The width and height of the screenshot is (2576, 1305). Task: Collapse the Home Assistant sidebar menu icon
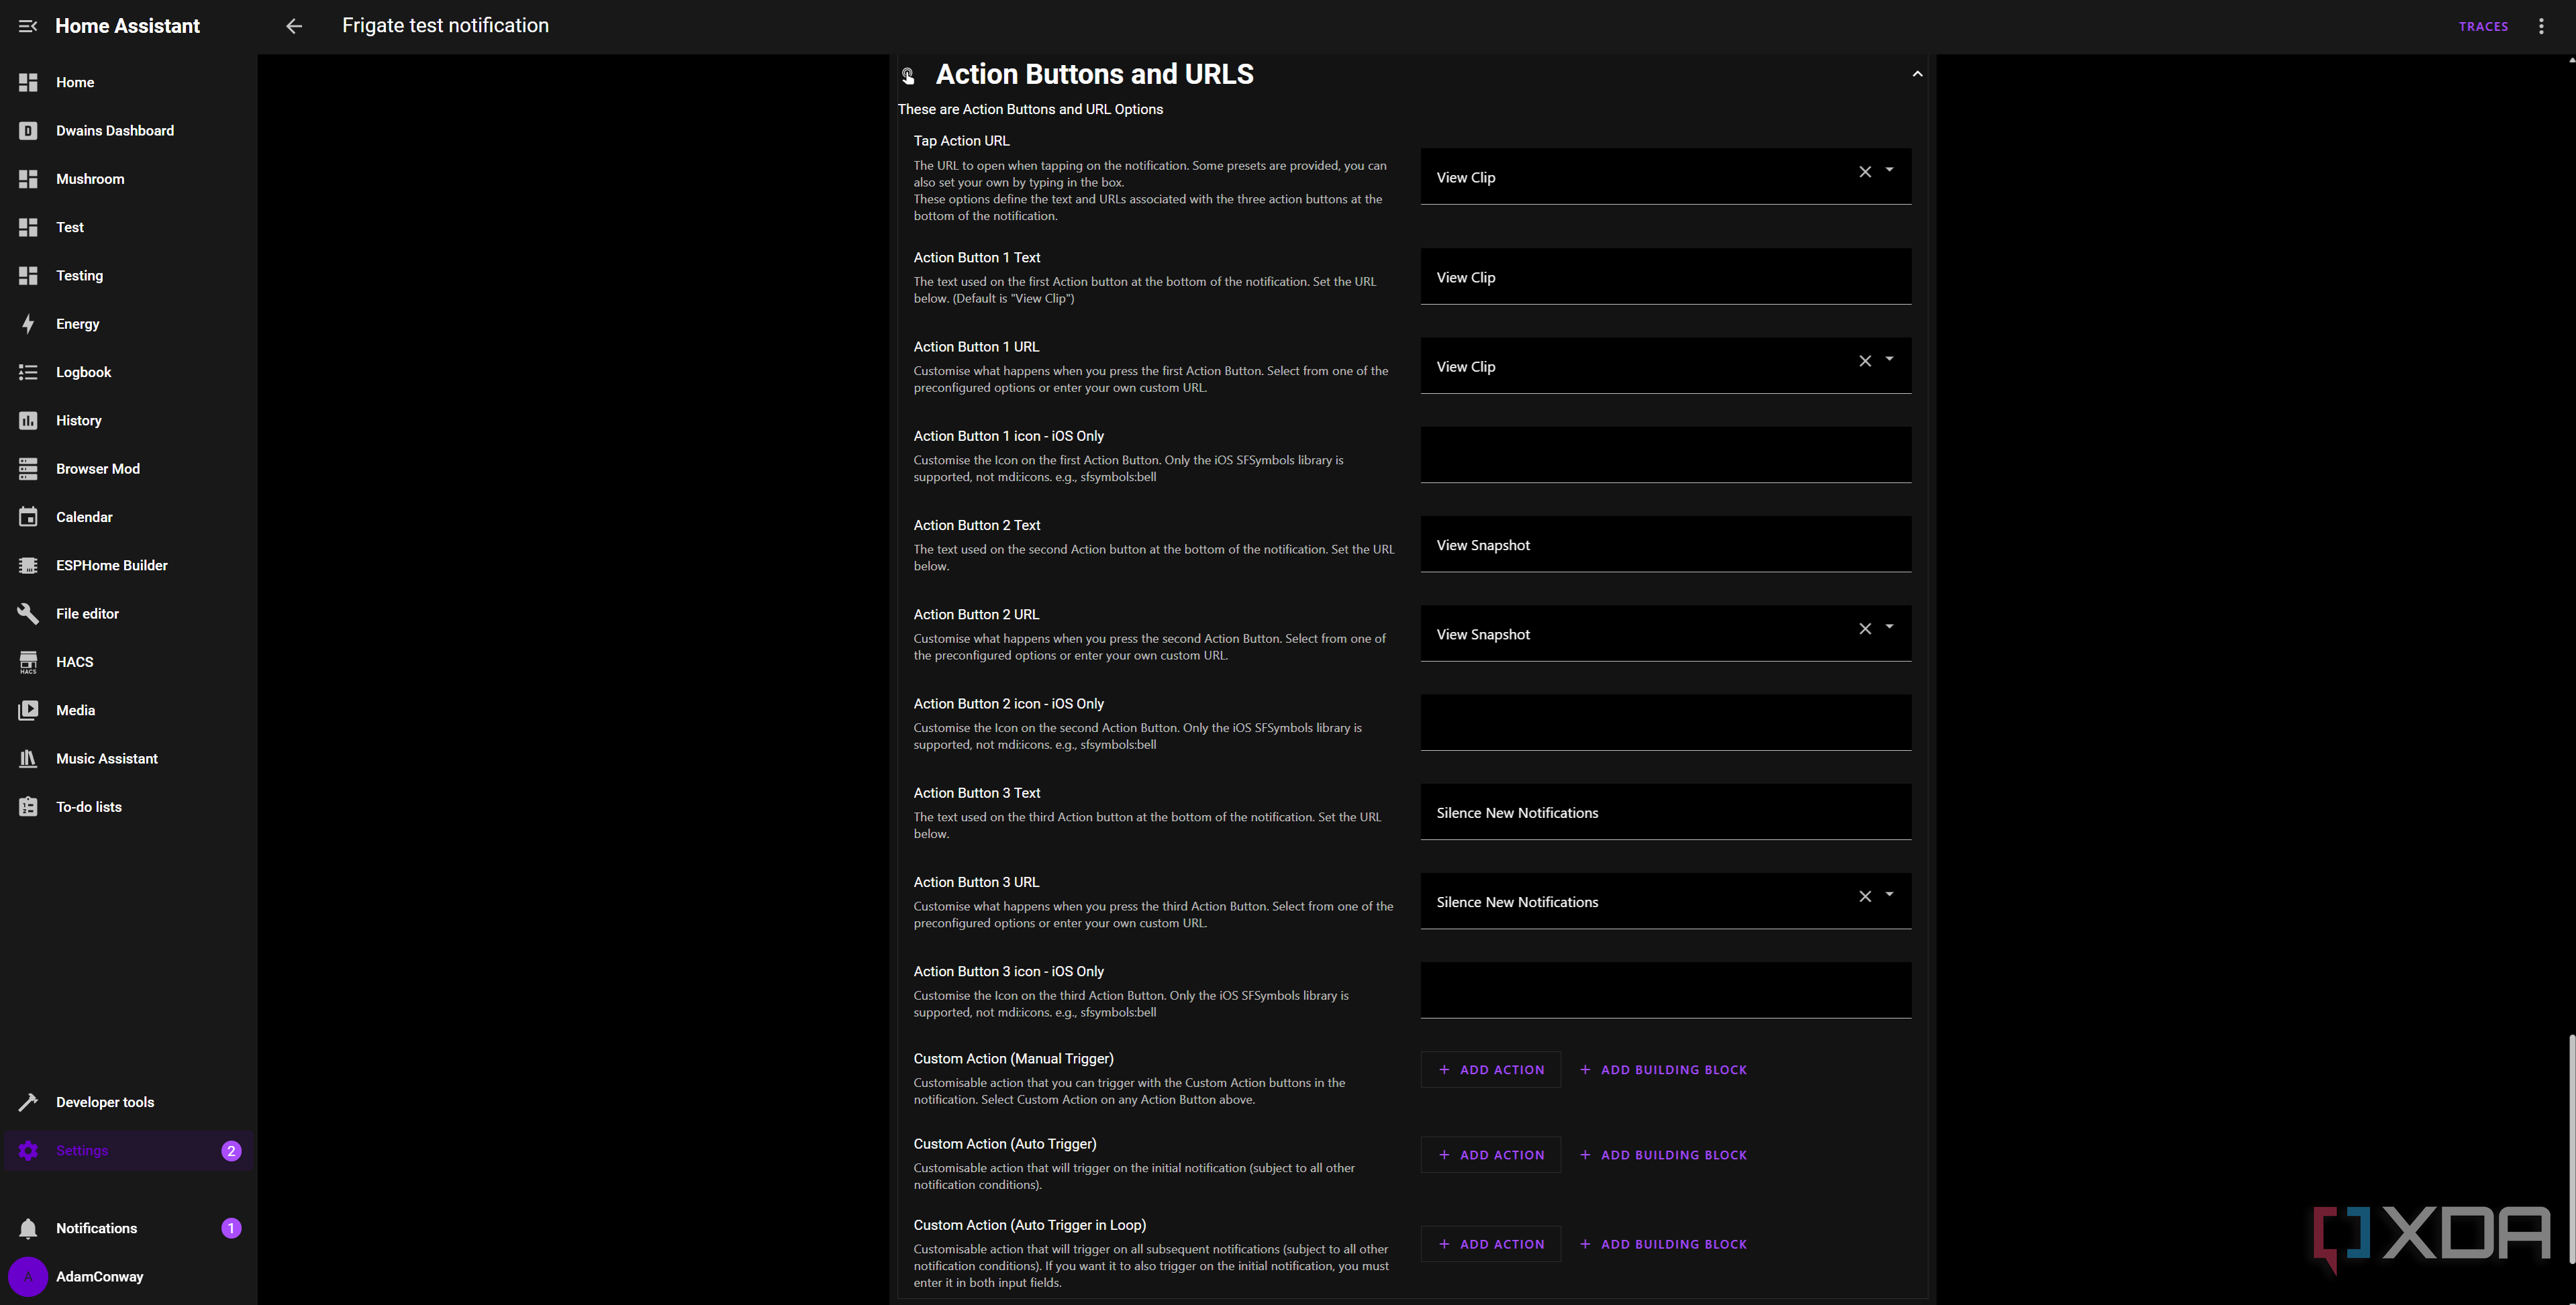point(28,26)
